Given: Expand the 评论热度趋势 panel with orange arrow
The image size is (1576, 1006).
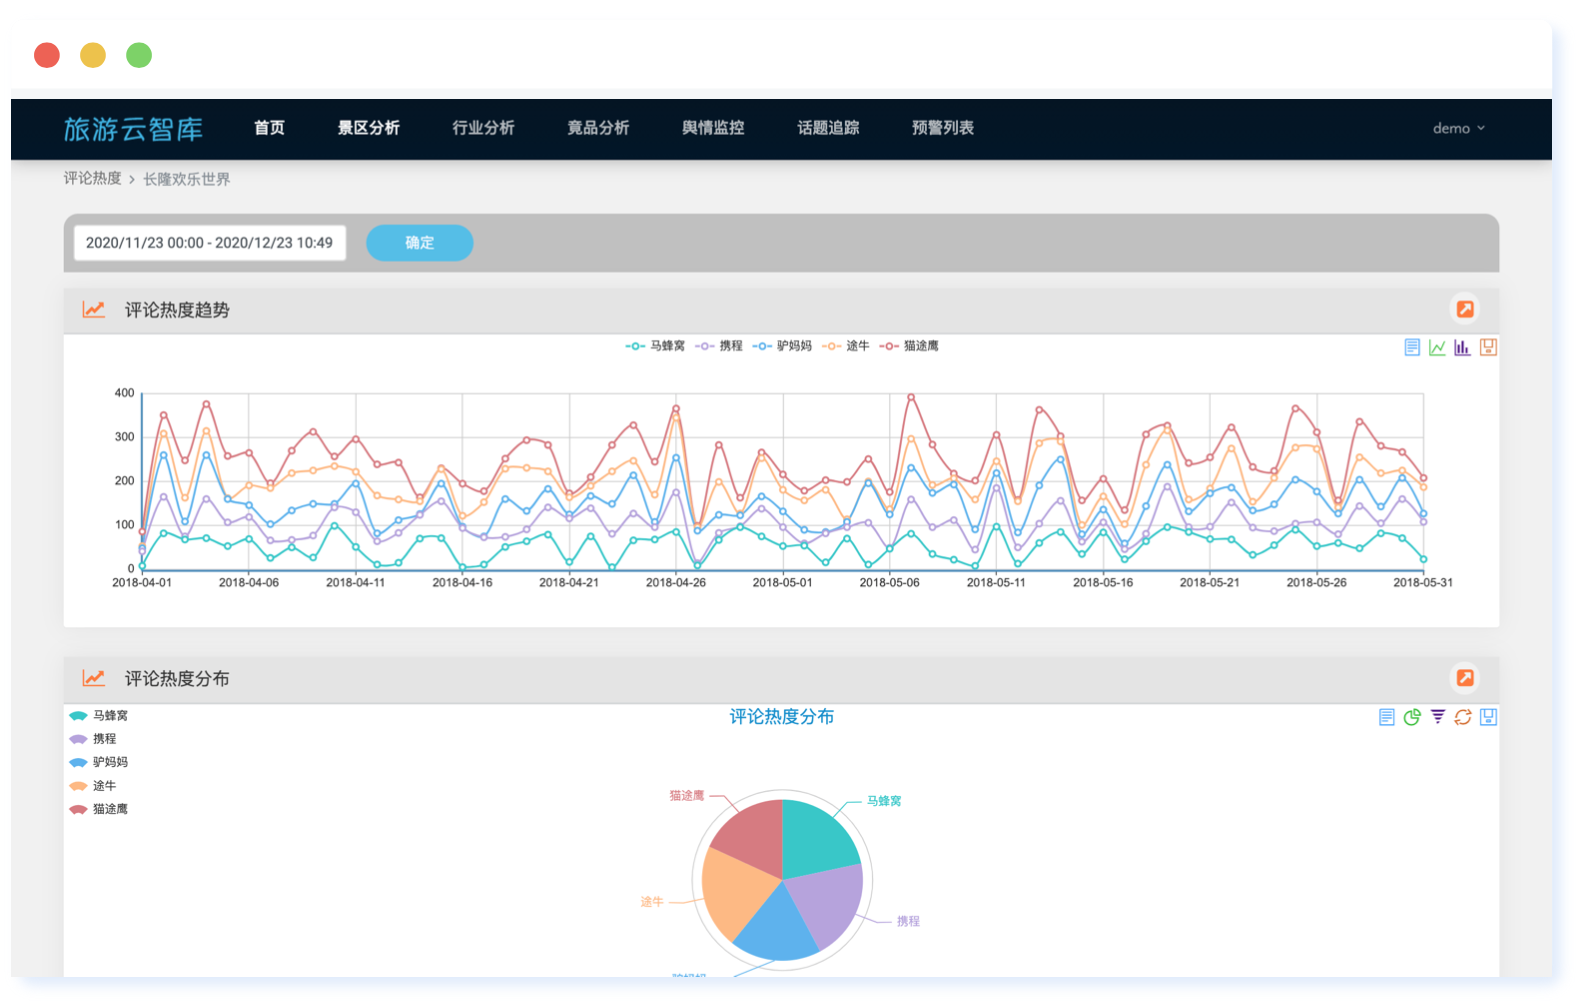Looking at the screenshot, I should point(1465,309).
